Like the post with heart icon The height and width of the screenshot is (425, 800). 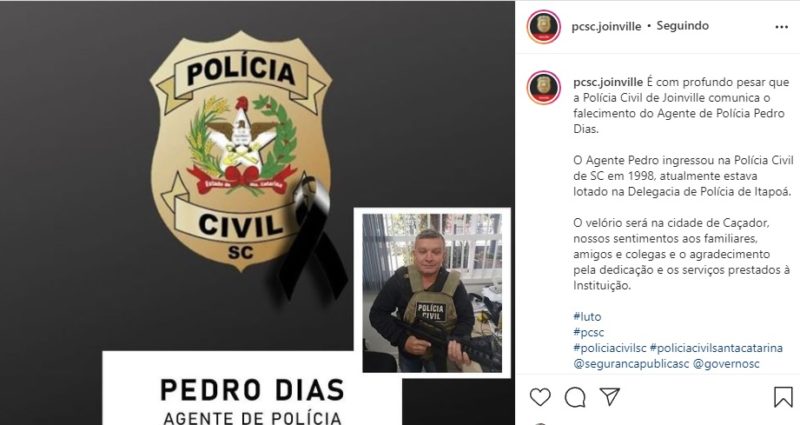coord(540,396)
